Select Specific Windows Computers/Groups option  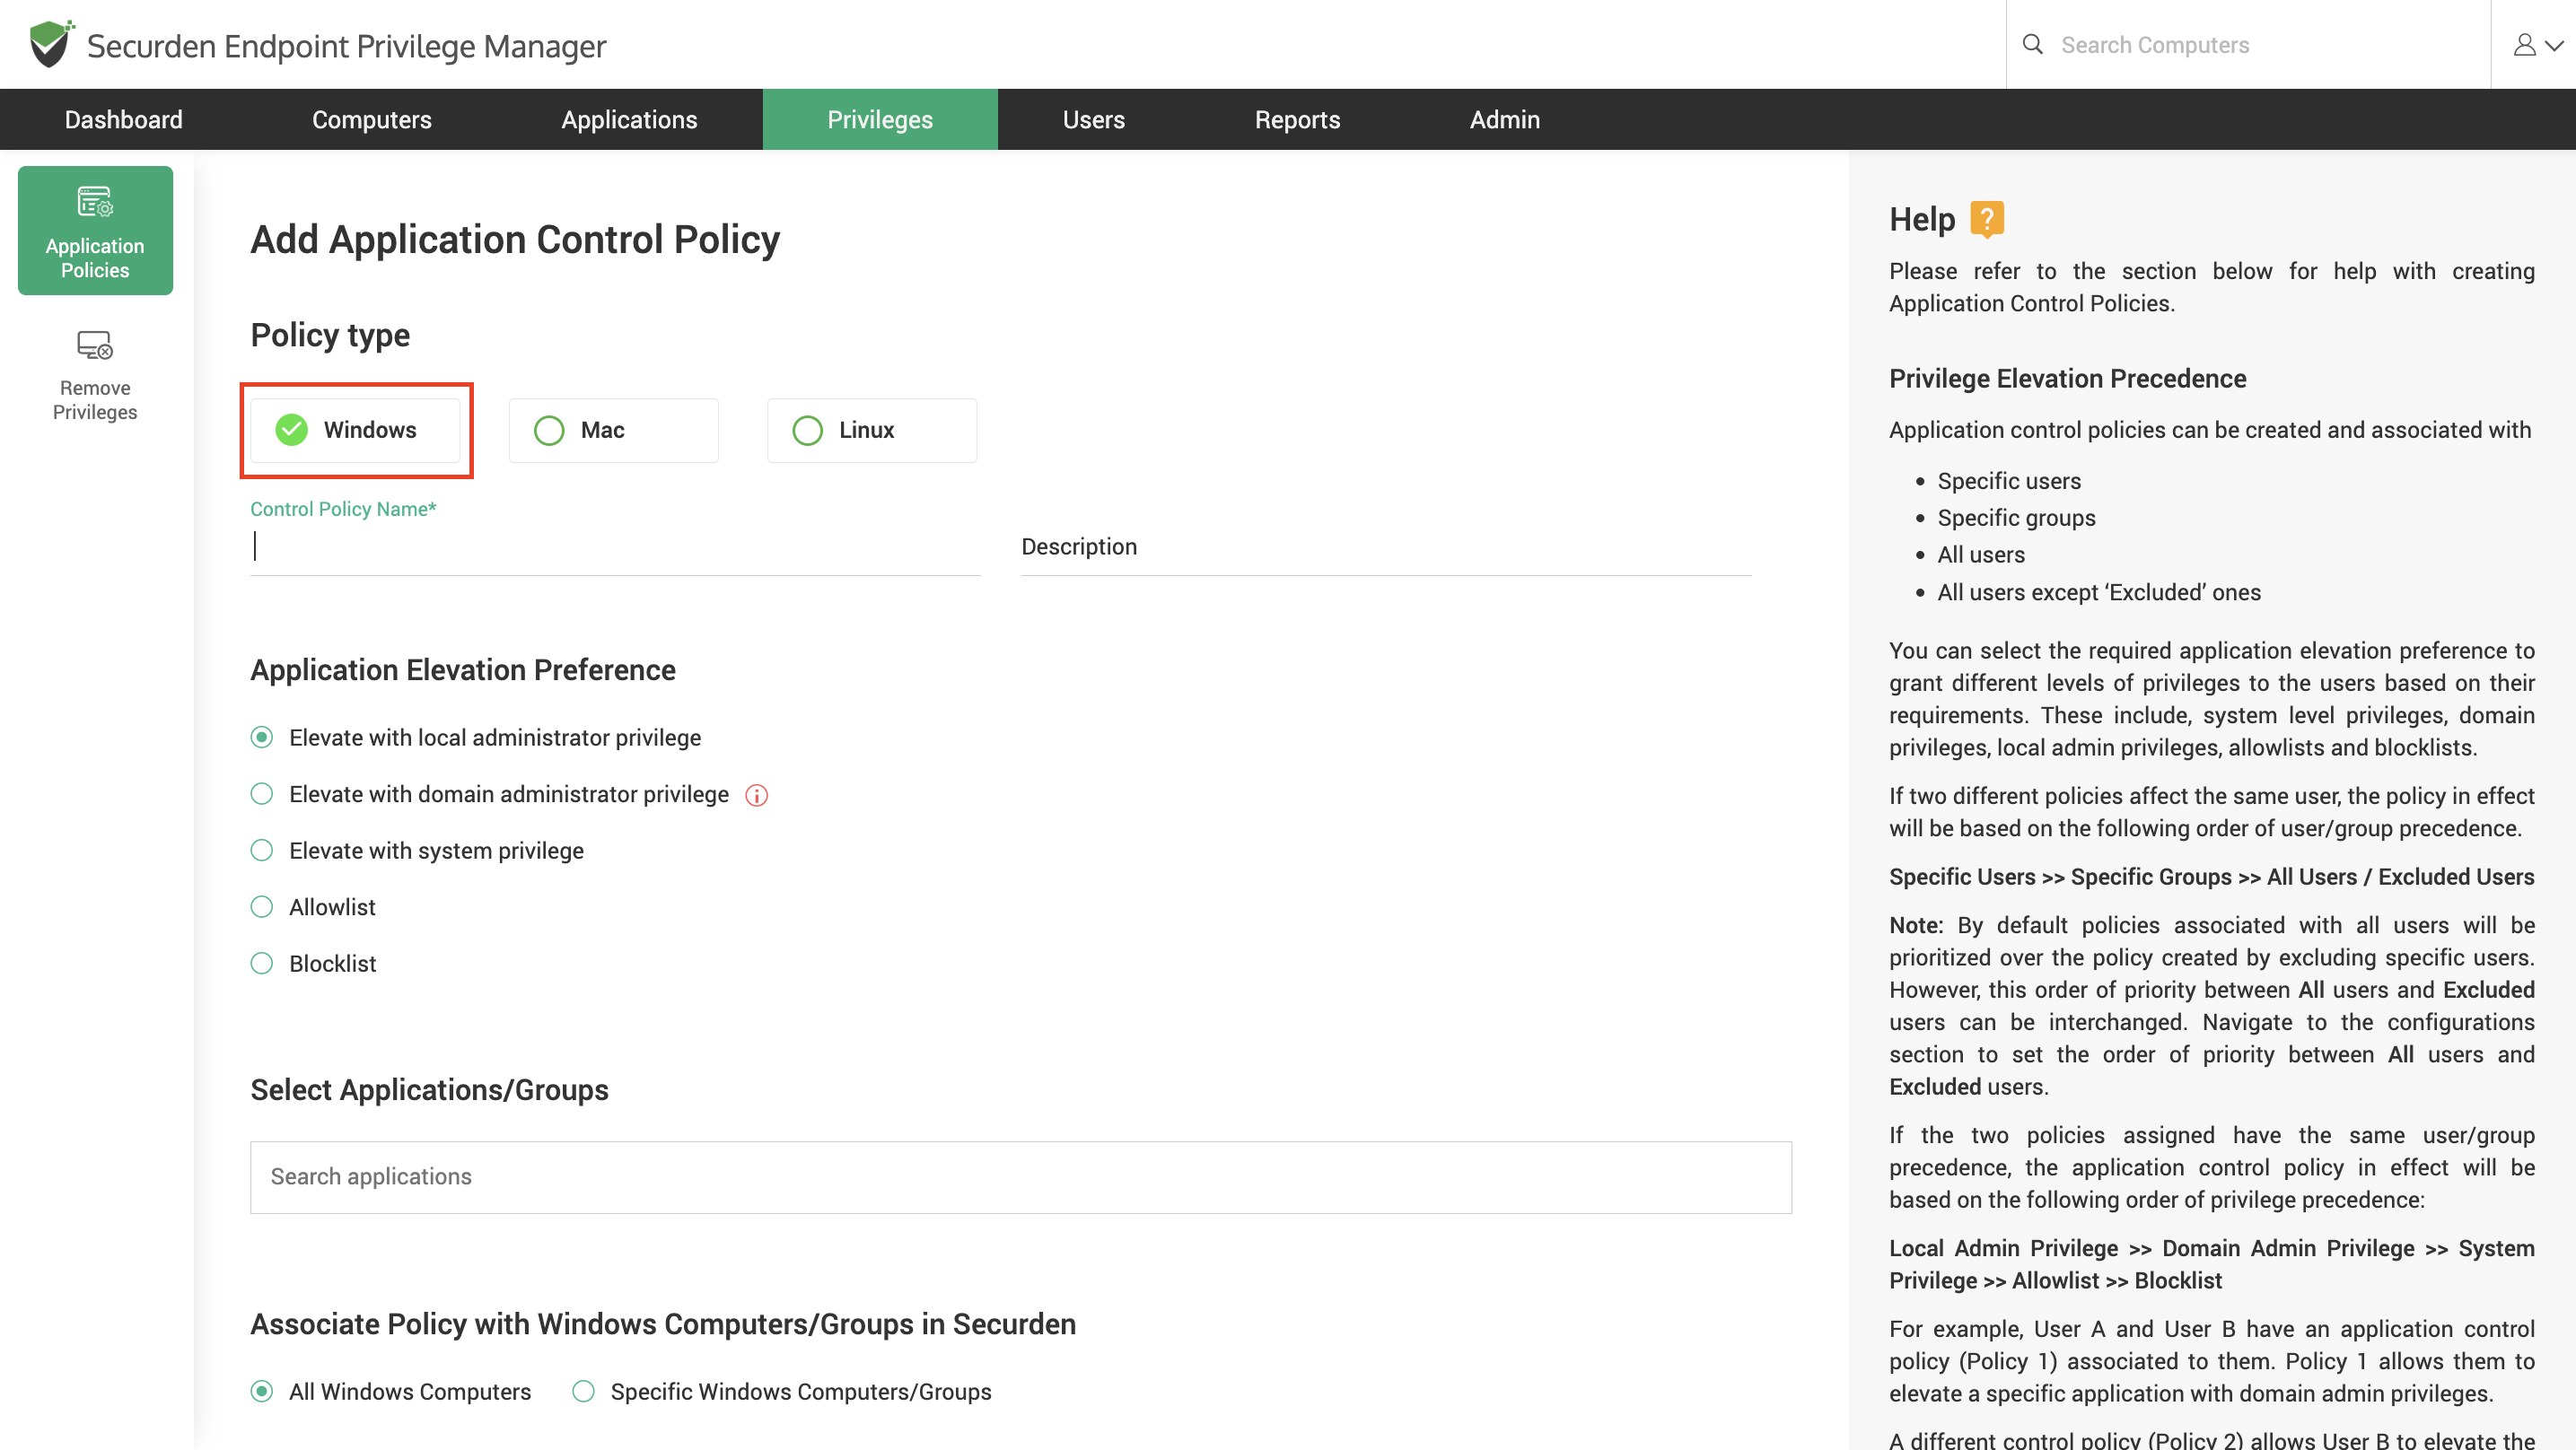point(584,1392)
